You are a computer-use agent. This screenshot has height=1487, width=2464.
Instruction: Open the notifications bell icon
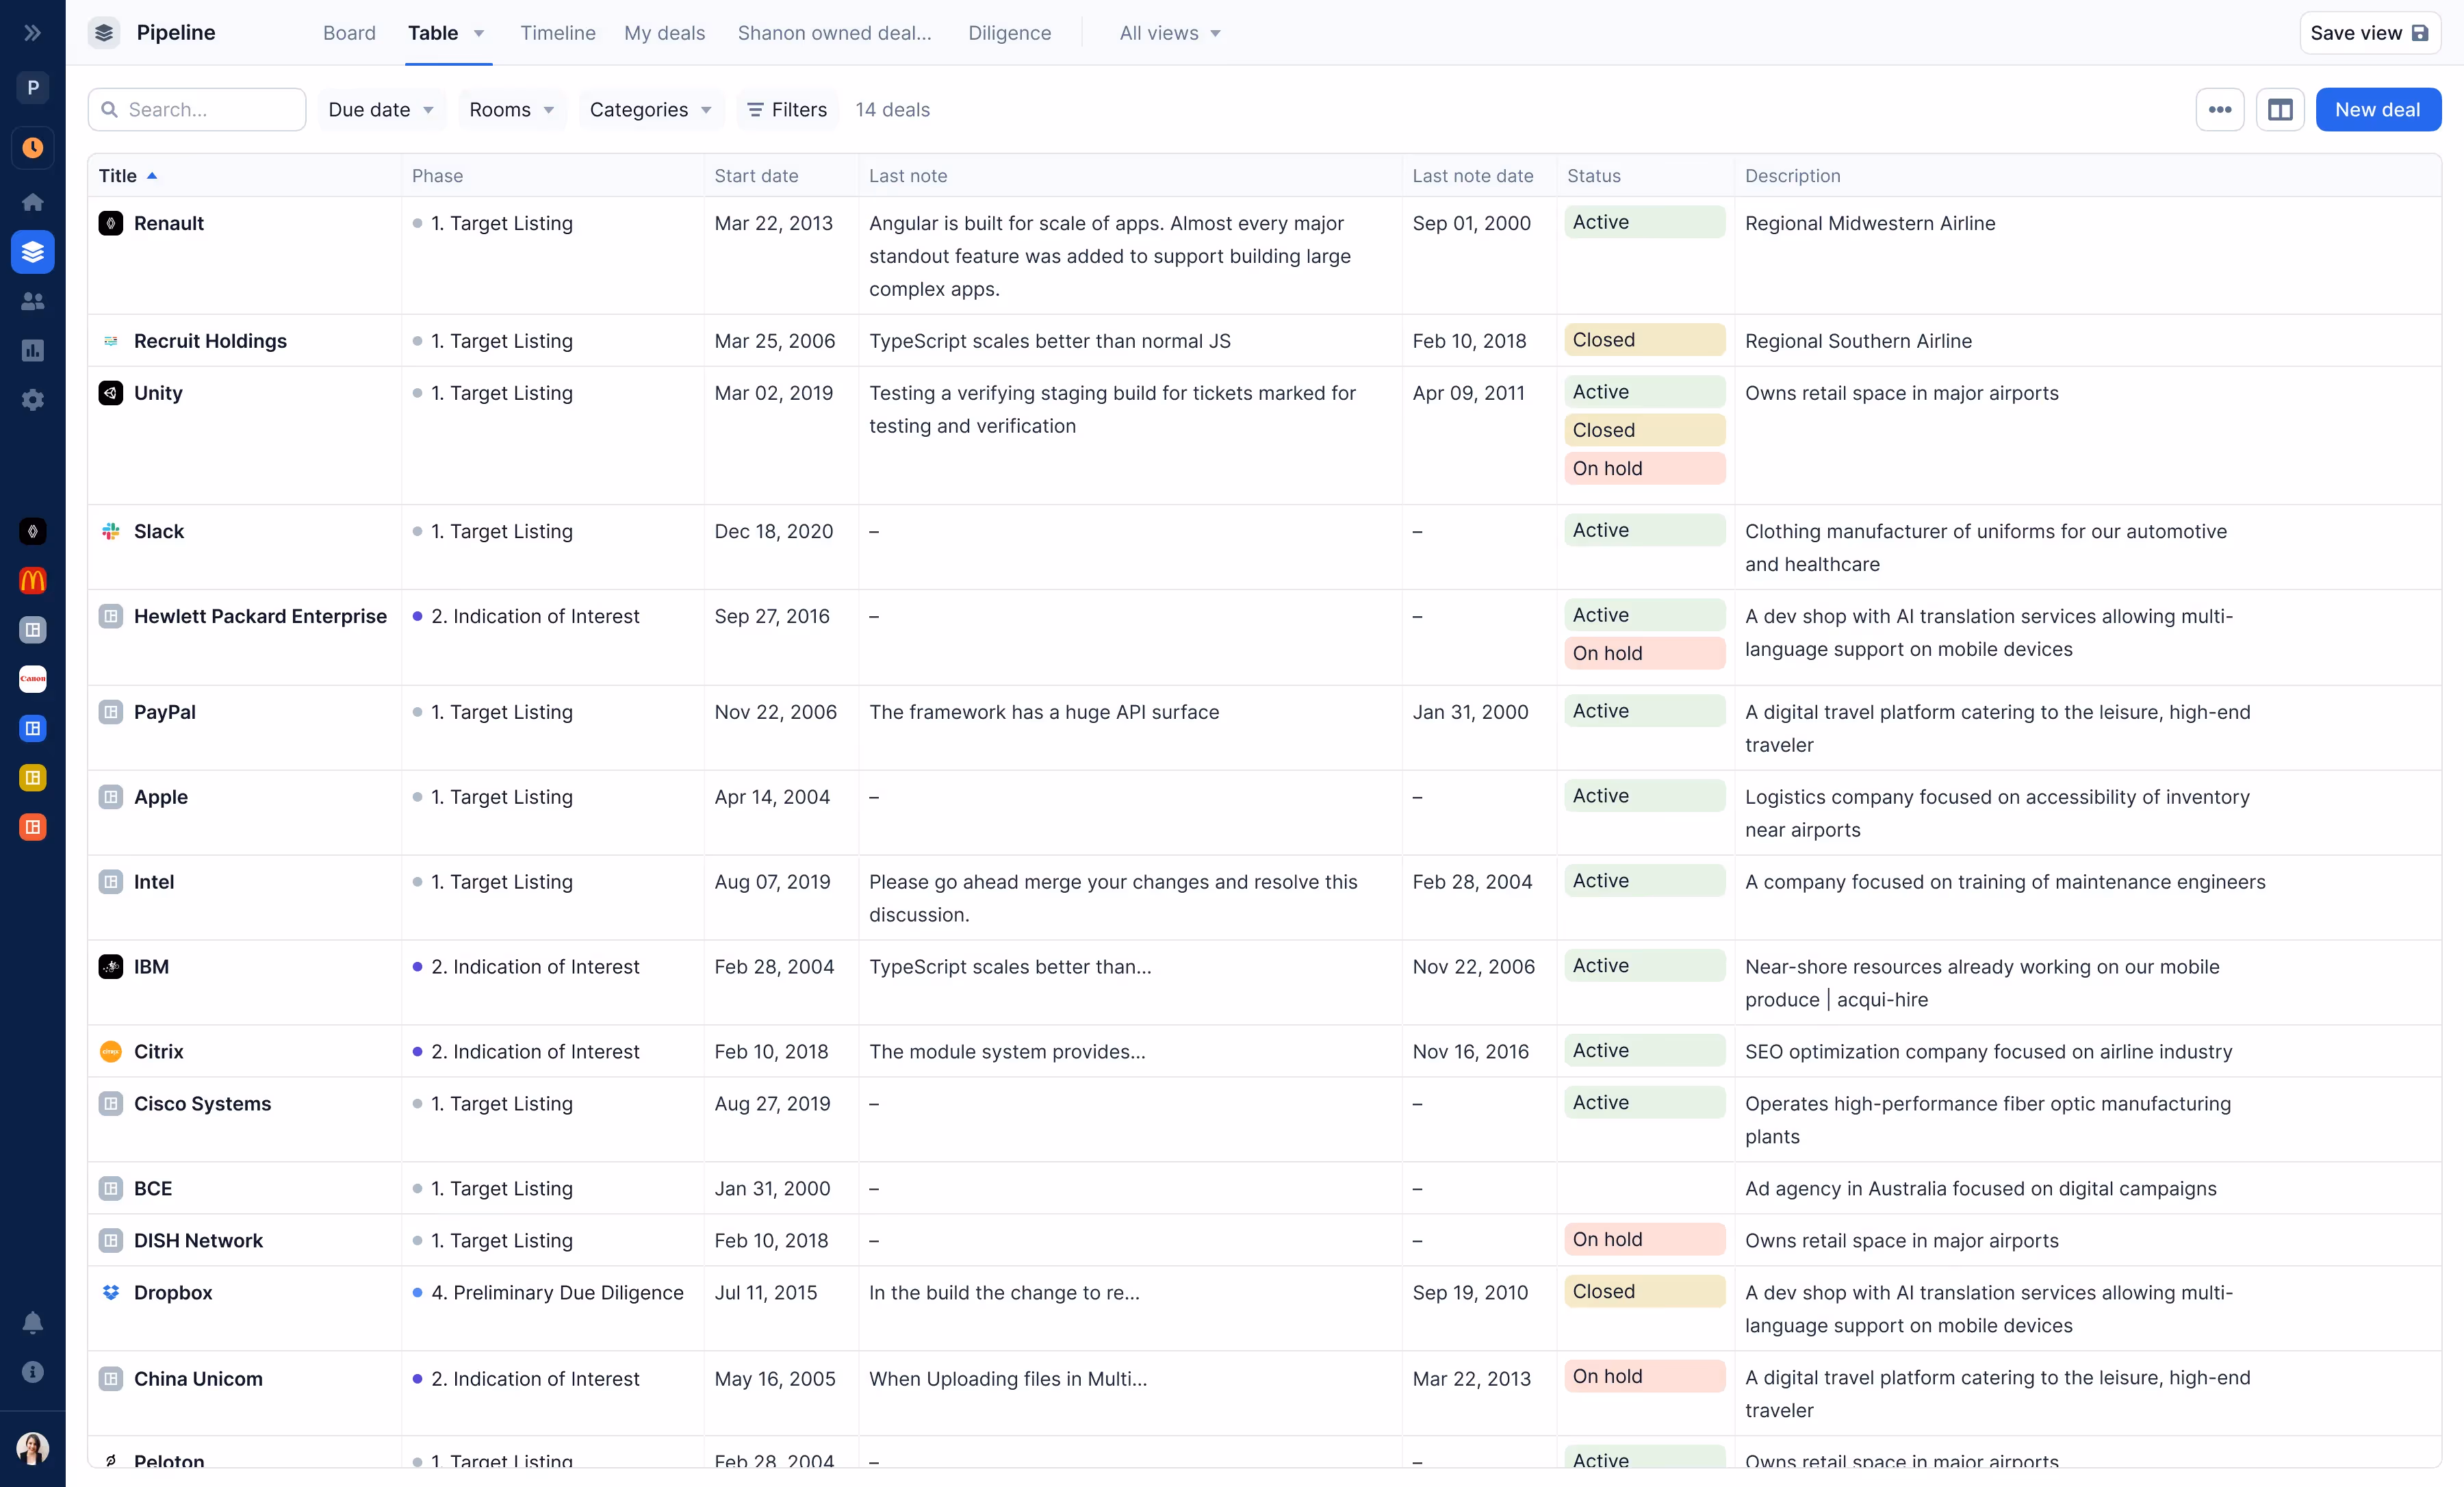point(32,1323)
